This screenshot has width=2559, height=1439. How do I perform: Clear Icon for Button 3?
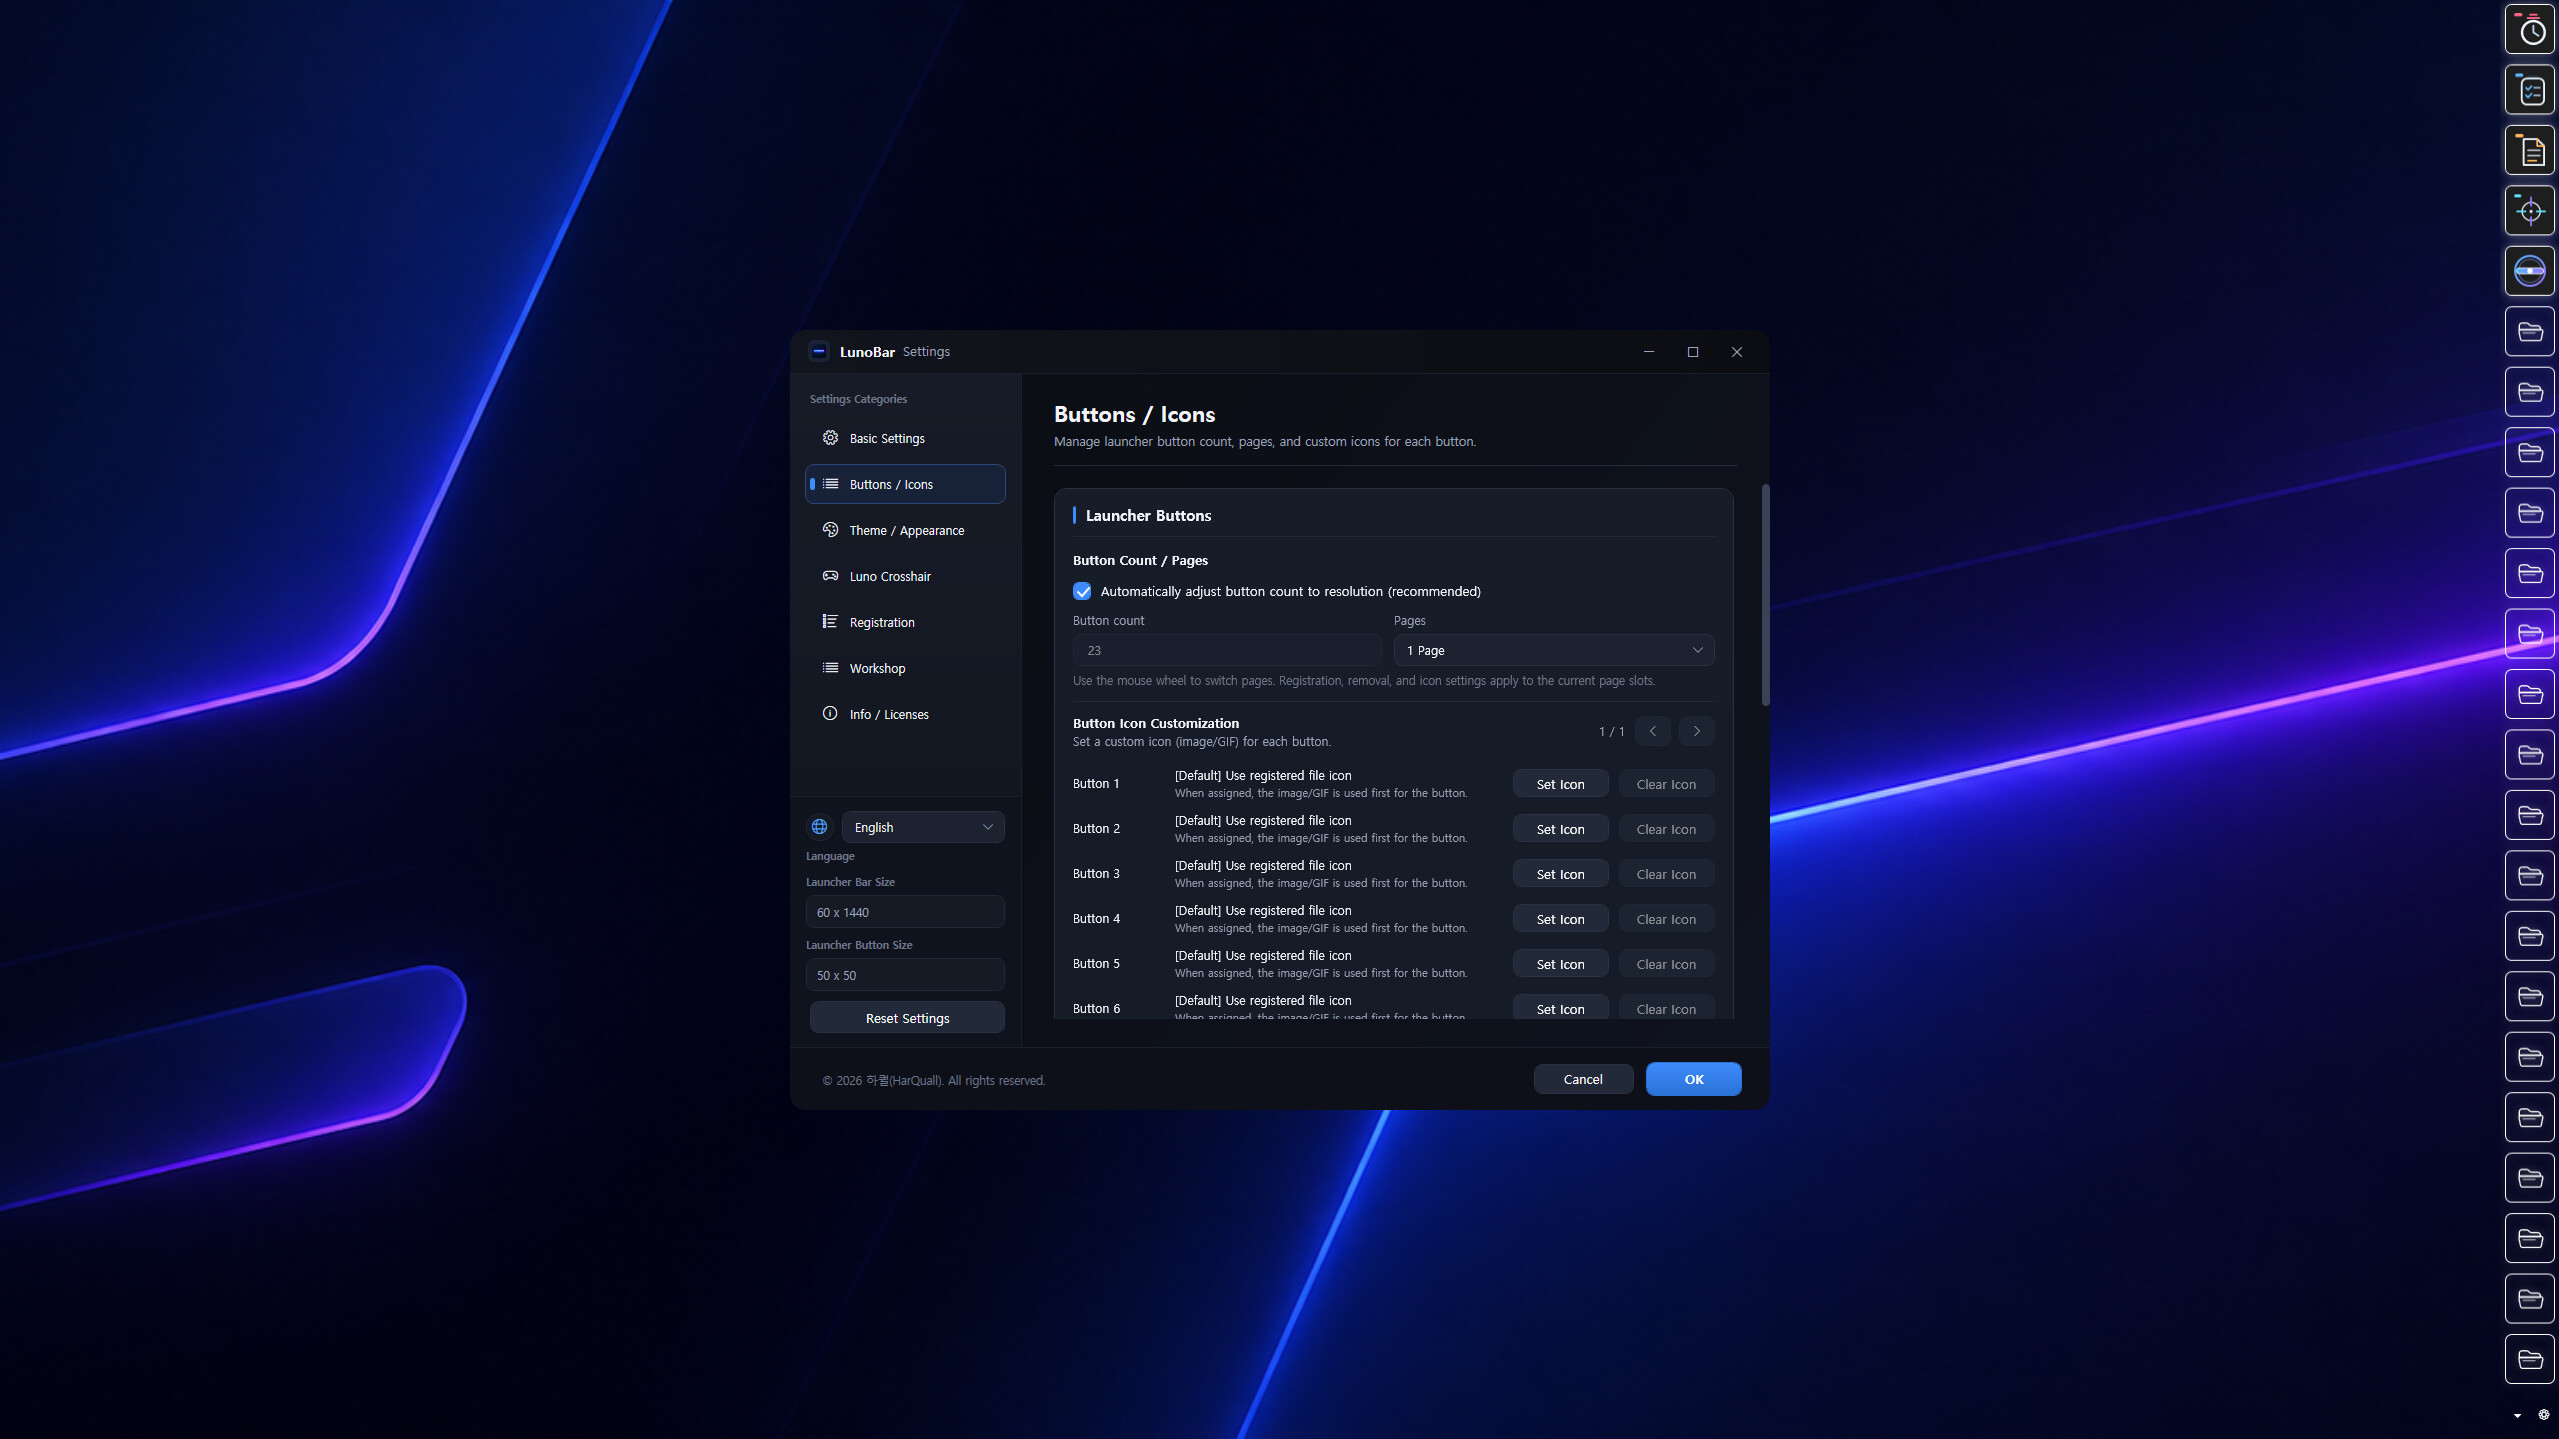coord(1666,874)
